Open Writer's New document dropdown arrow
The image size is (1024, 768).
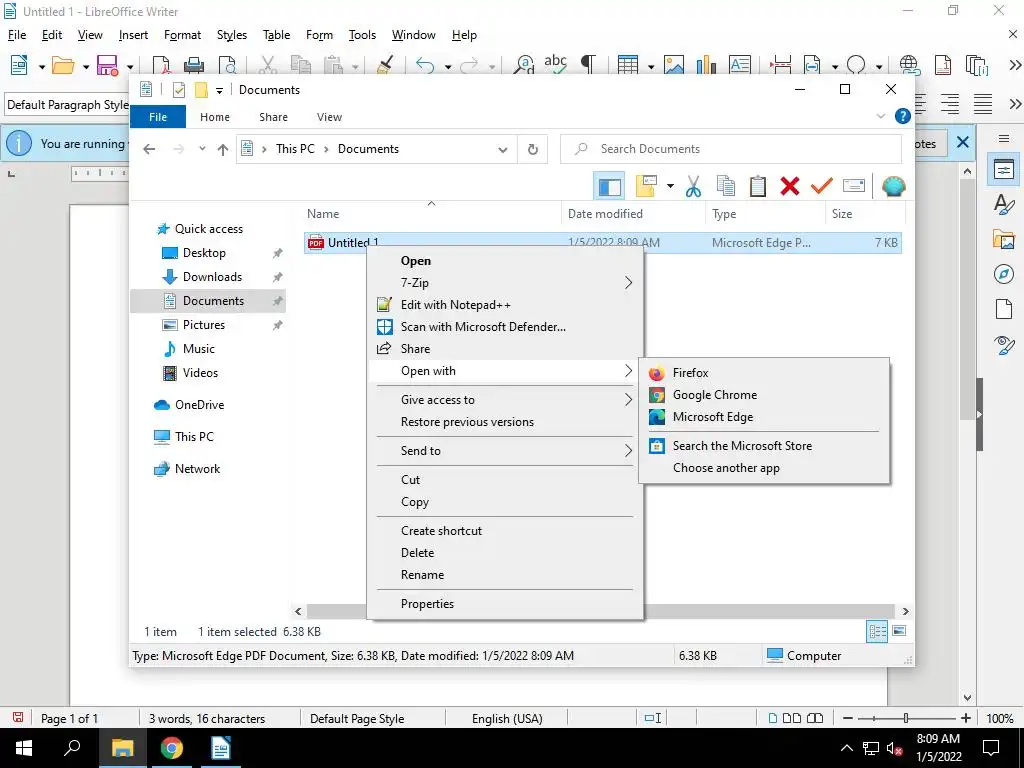tap(42, 67)
